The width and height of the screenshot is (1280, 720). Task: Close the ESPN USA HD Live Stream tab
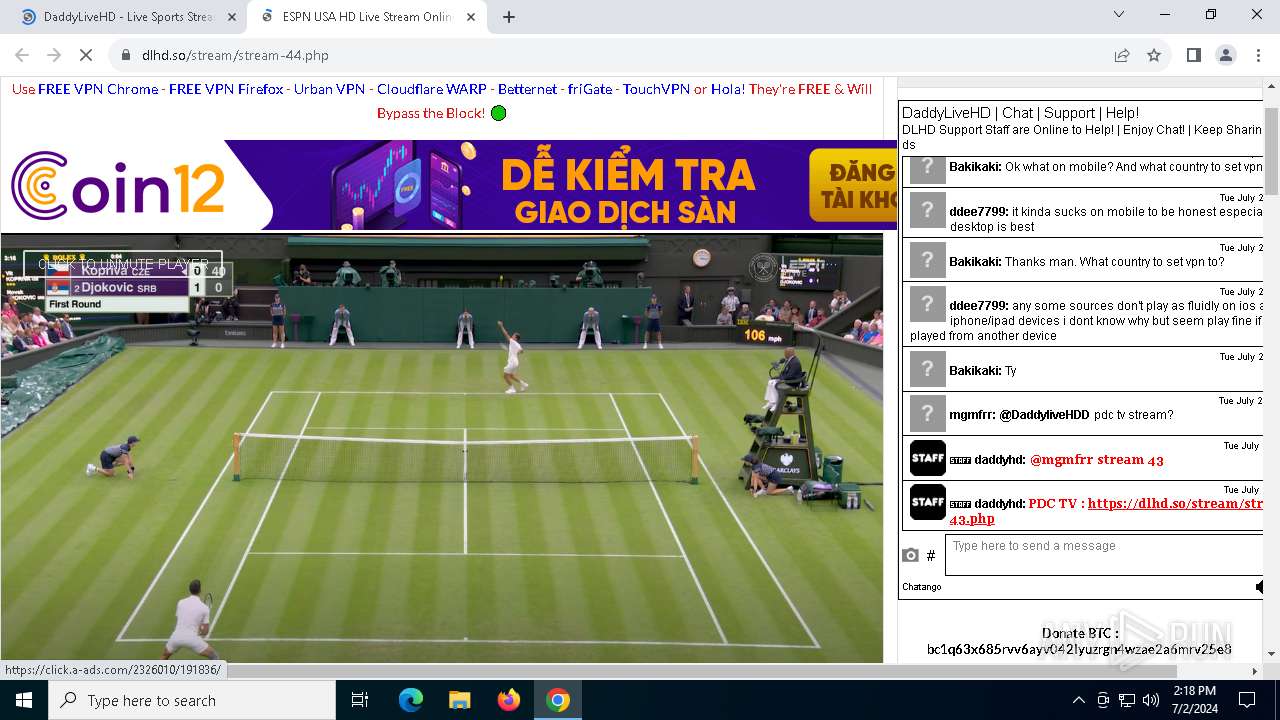tap(471, 17)
